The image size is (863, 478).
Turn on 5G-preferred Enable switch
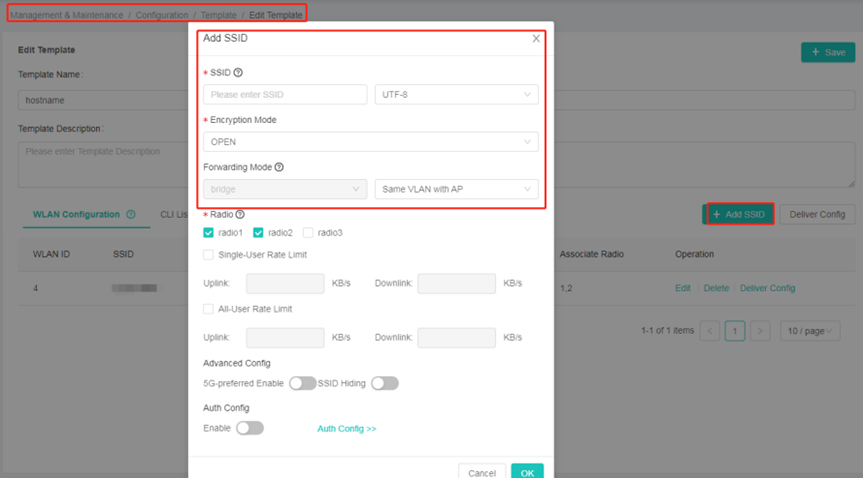click(302, 383)
